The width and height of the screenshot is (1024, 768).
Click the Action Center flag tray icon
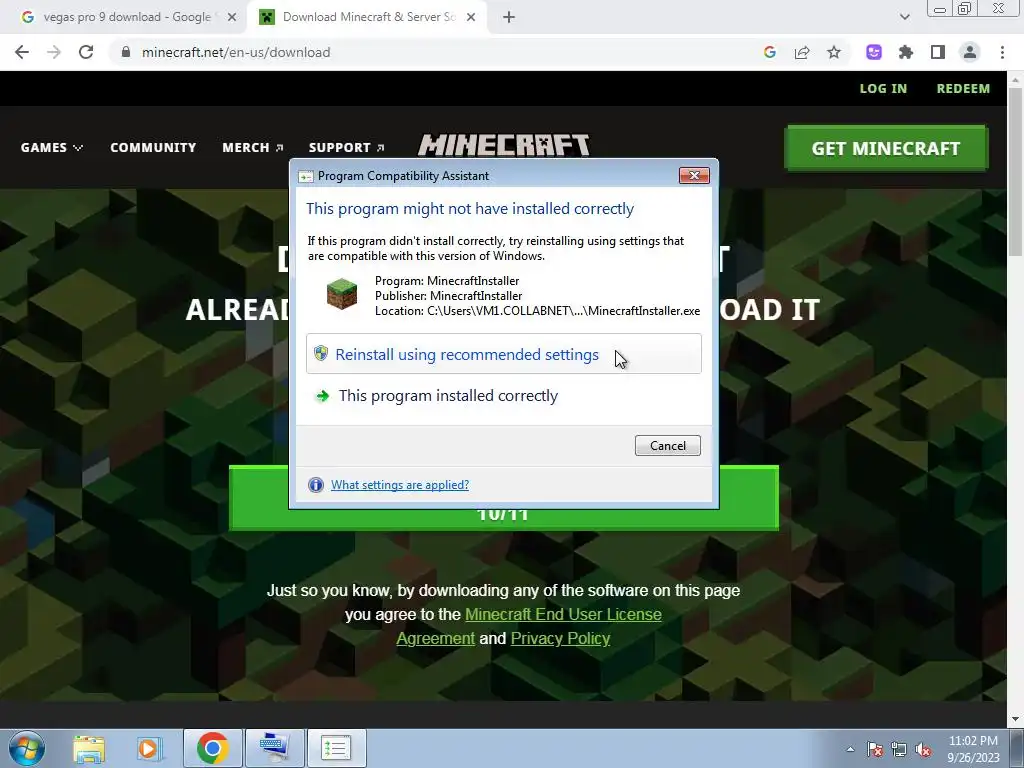[x=874, y=749]
